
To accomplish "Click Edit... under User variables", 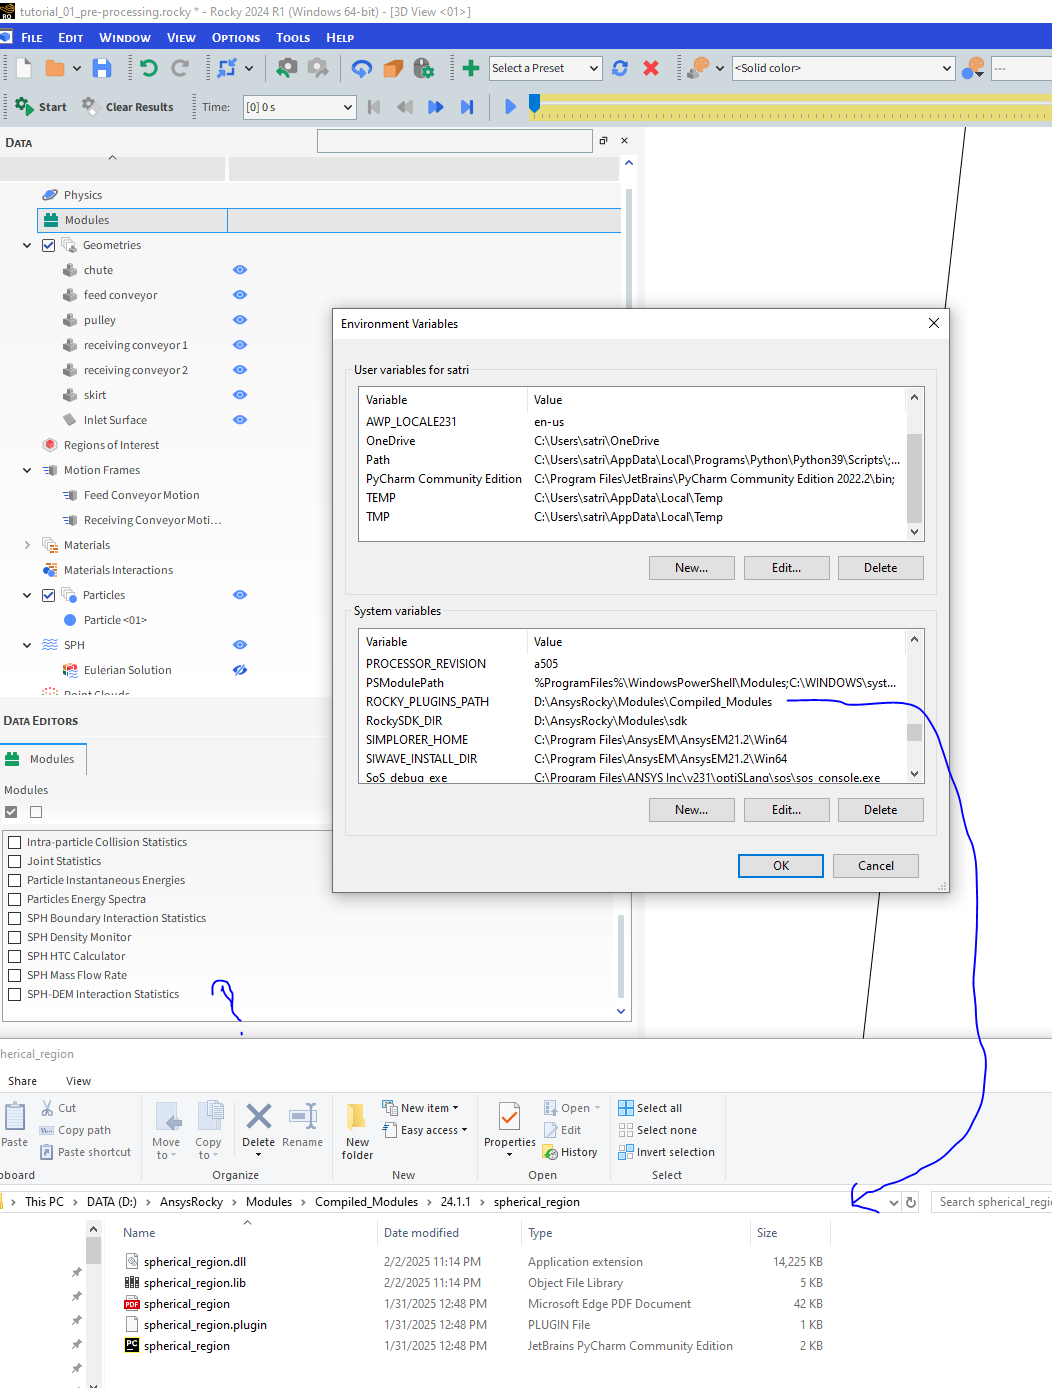I will (786, 568).
